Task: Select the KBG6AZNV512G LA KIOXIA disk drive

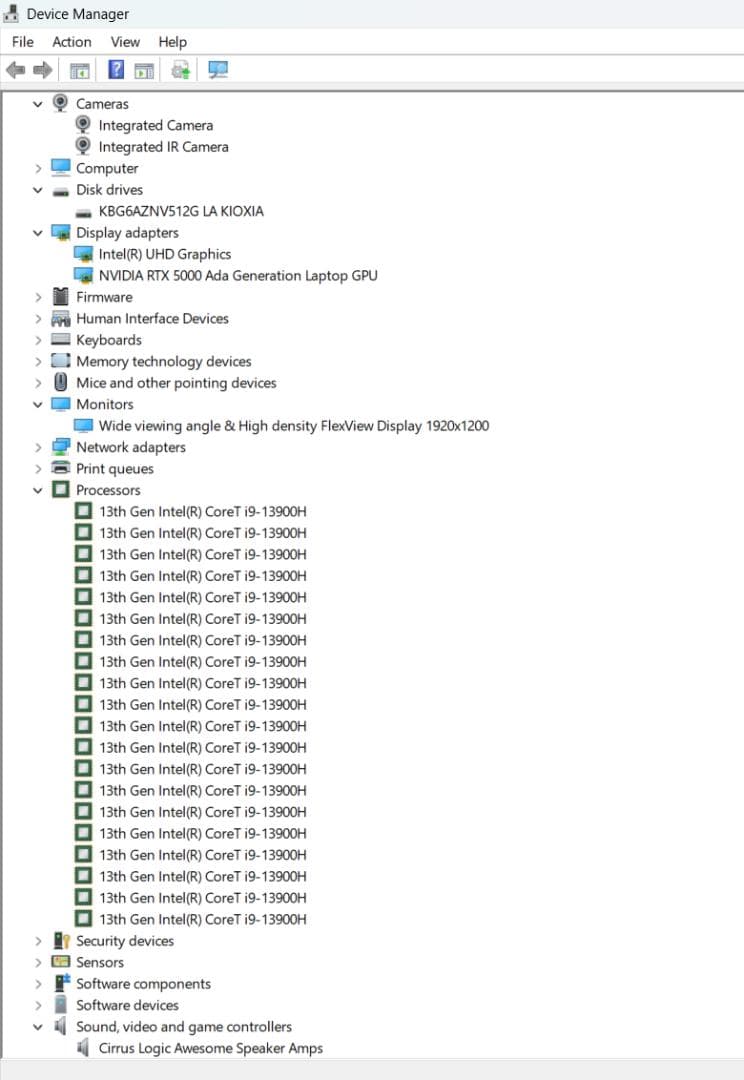Action: [x=181, y=212]
